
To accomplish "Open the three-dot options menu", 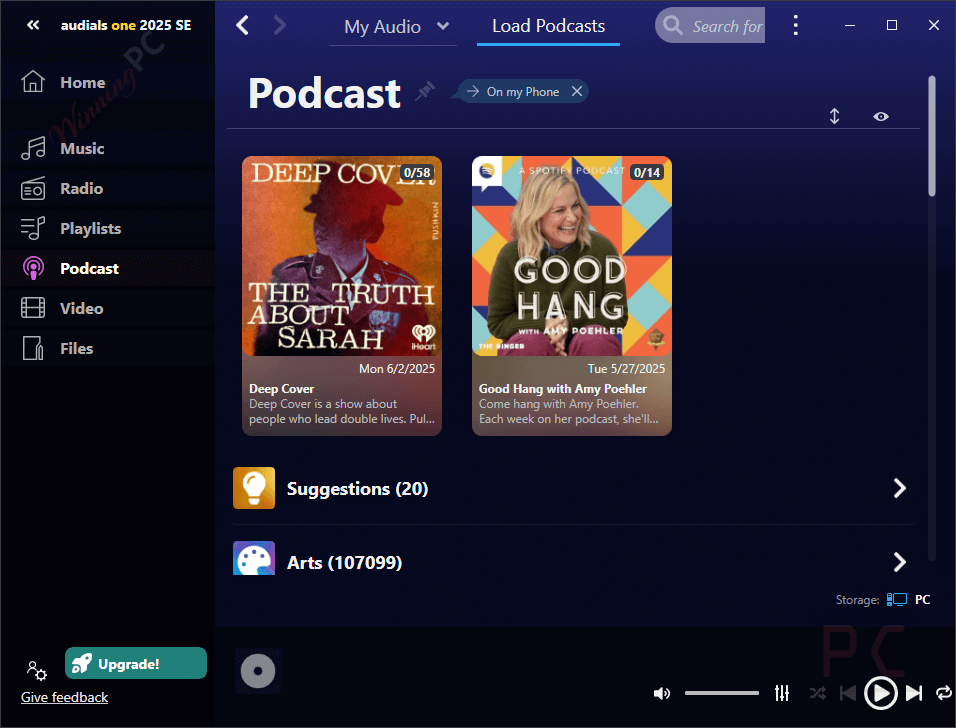I will coord(796,25).
